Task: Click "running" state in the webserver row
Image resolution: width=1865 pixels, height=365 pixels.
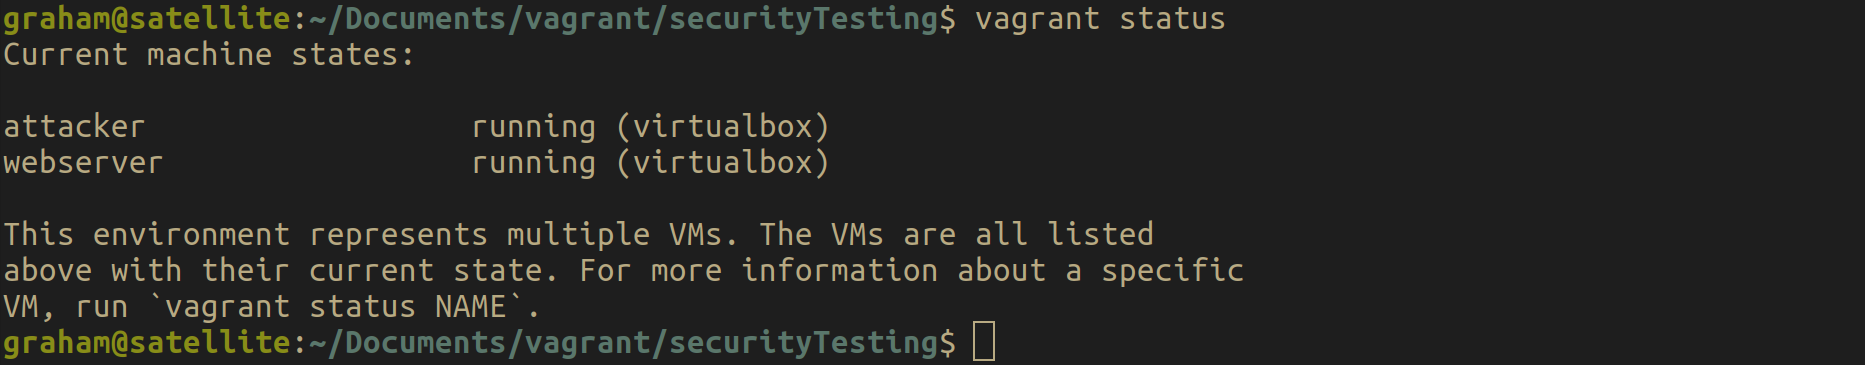Action: pyautogui.click(x=533, y=164)
